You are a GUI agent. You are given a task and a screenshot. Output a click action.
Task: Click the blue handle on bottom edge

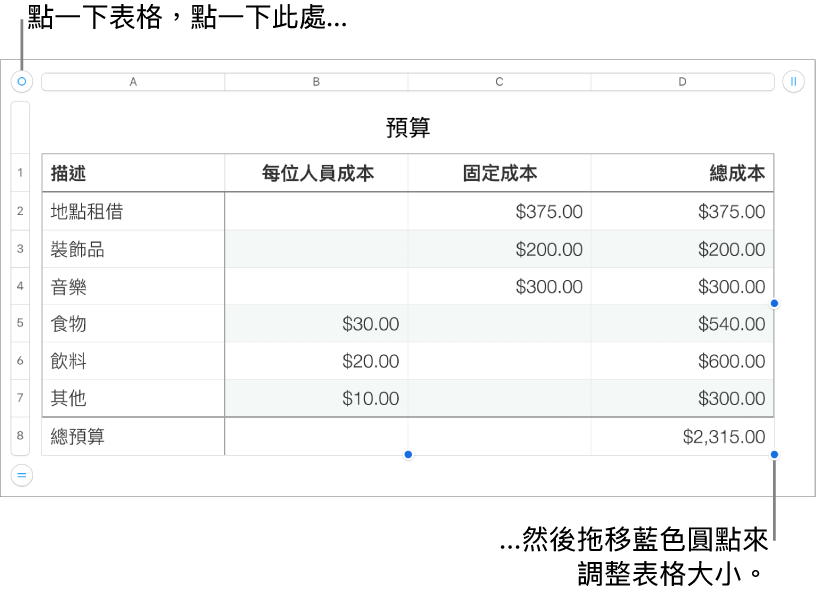click(x=408, y=455)
